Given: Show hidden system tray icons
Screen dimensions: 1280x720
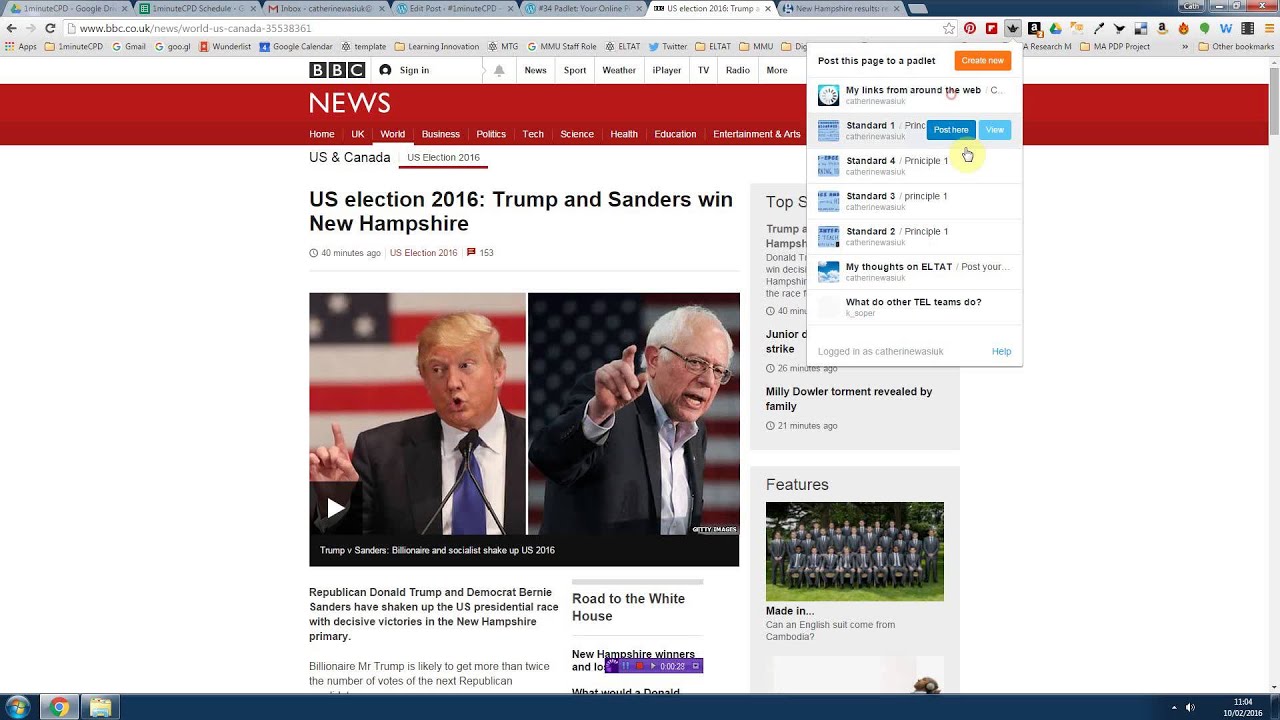Looking at the screenshot, I should 1174,707.
